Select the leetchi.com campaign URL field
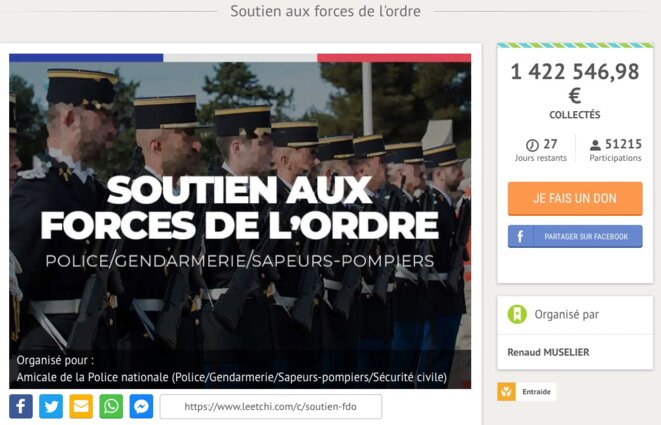 pyautogui.click(x=271, y=406)
